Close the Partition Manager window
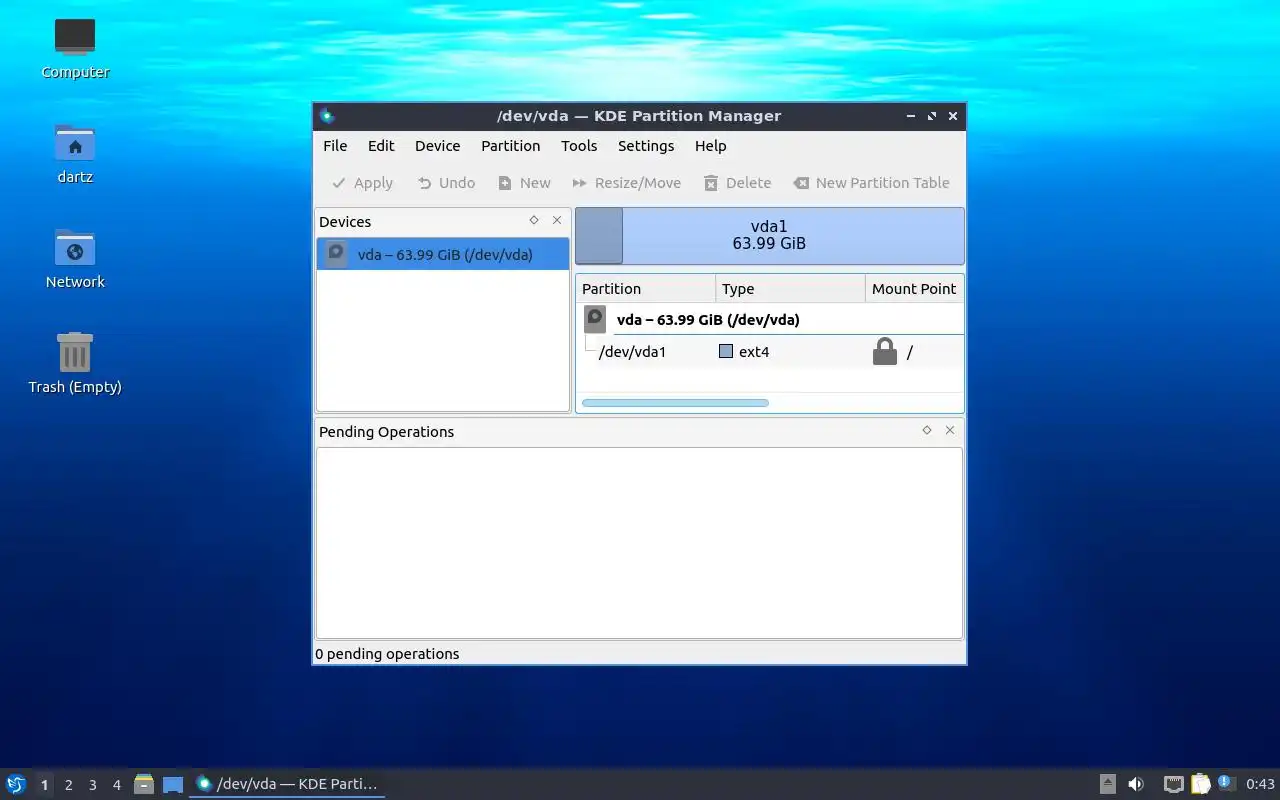 [953, 116]
